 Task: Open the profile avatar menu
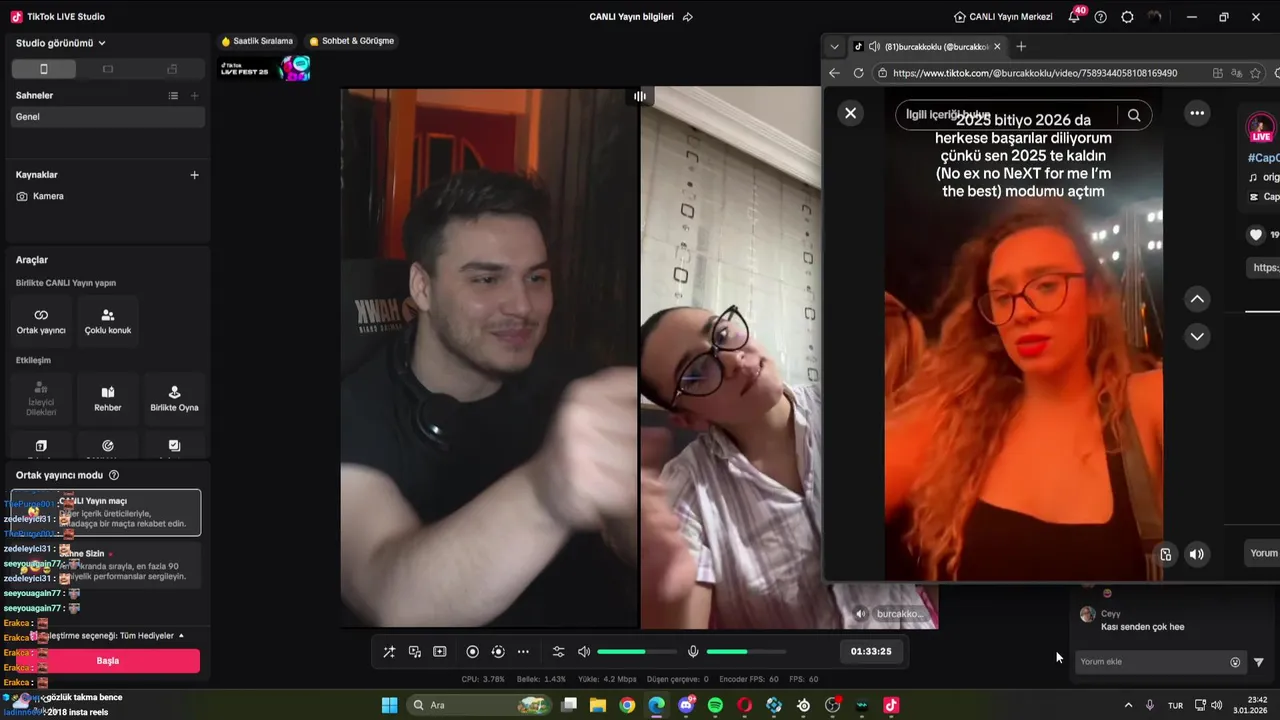(1156, 17)
